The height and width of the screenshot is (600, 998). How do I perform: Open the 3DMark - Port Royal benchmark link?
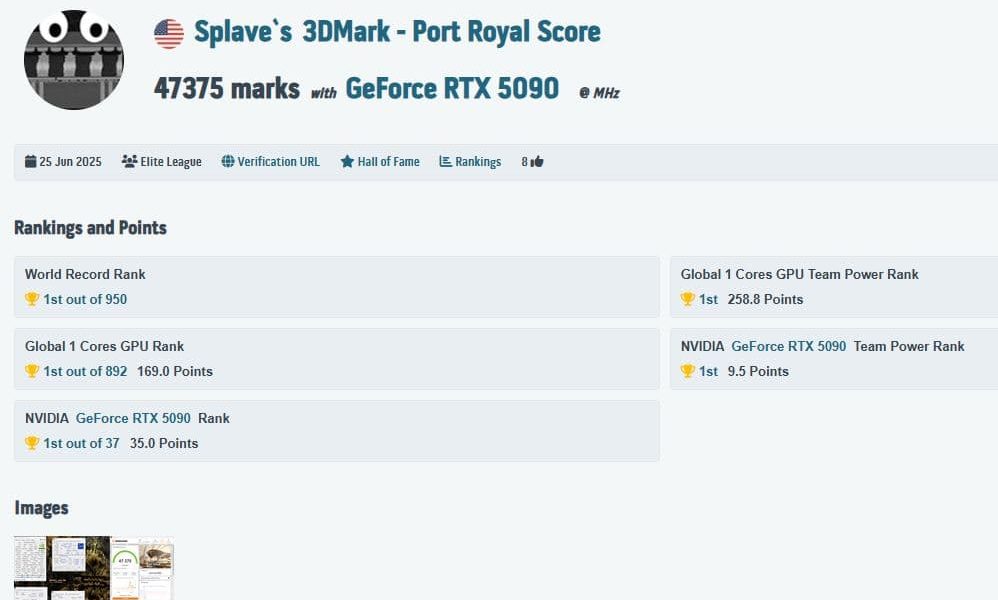451,32
